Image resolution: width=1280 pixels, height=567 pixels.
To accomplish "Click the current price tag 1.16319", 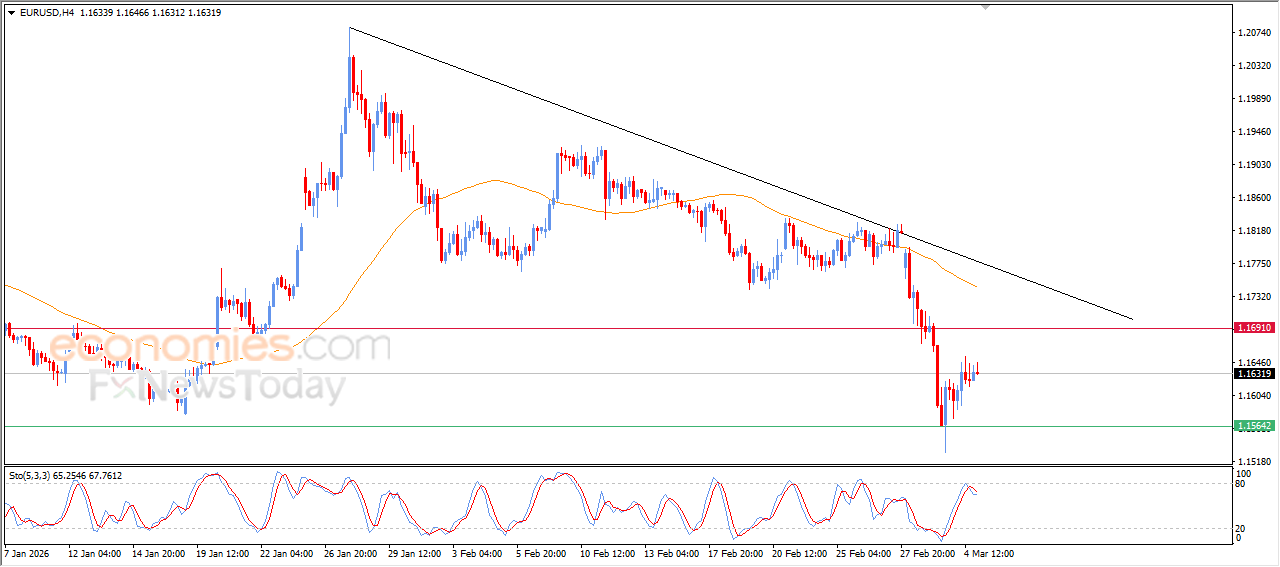I will [x=1254, y=373].
